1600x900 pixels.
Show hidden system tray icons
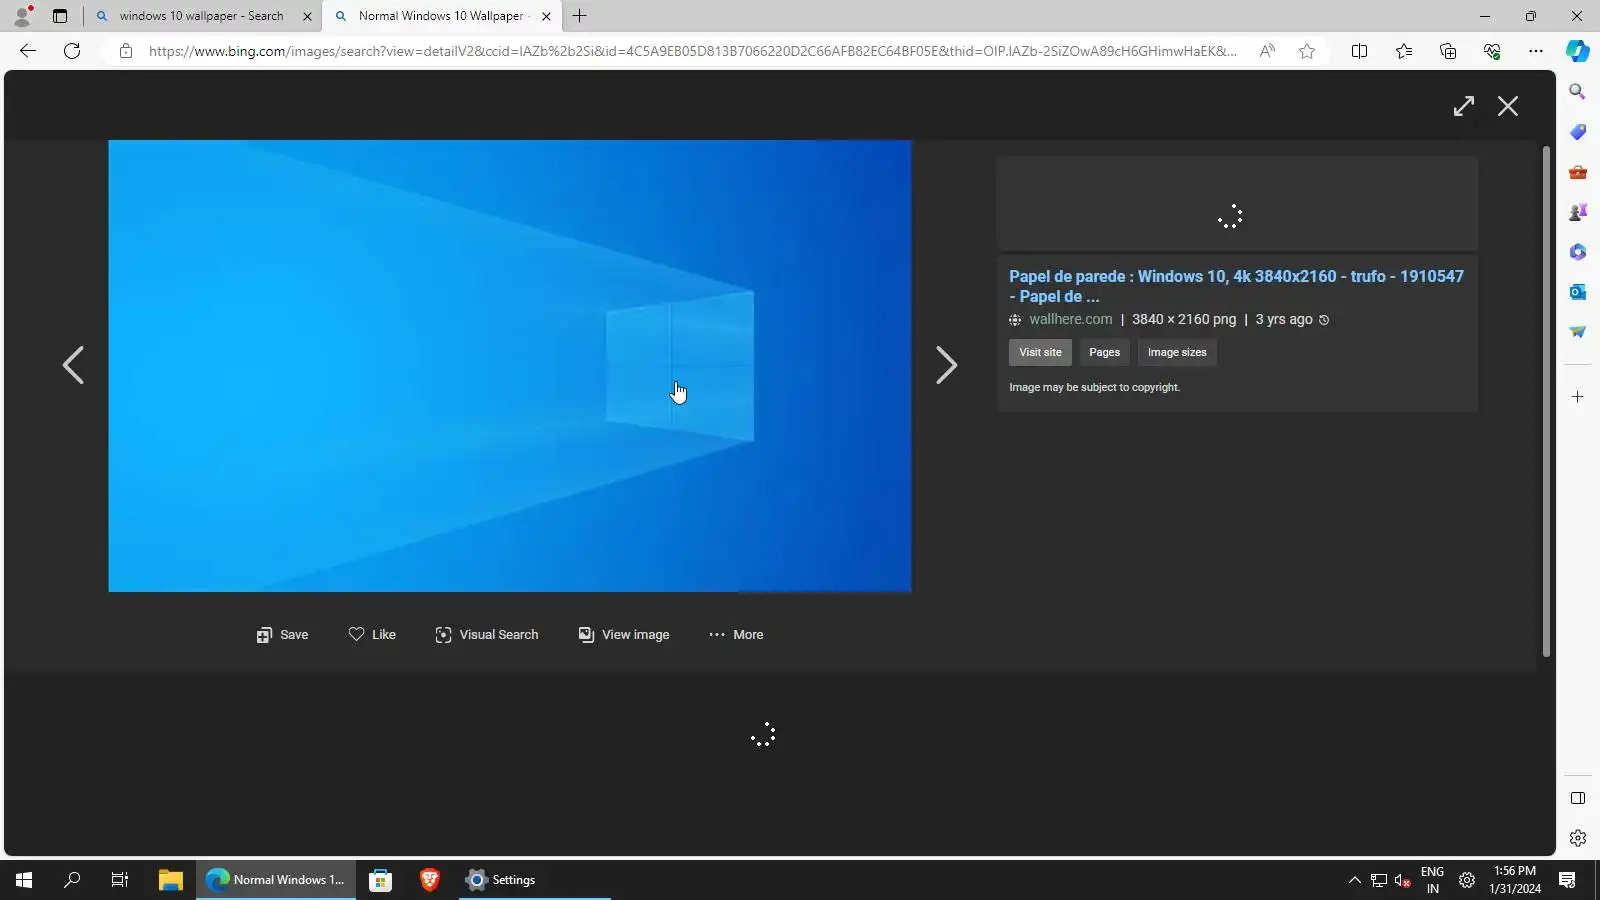coord(1354,880)
